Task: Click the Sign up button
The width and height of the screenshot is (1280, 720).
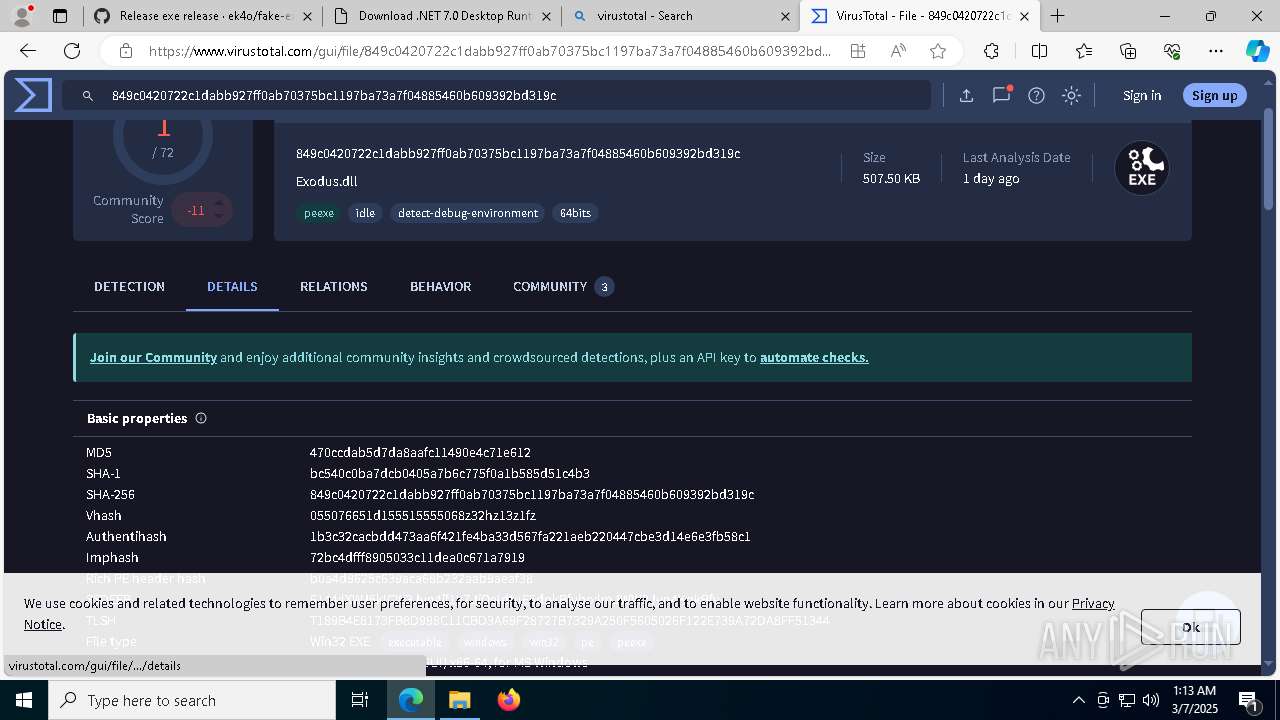Action: (1215, 95)
